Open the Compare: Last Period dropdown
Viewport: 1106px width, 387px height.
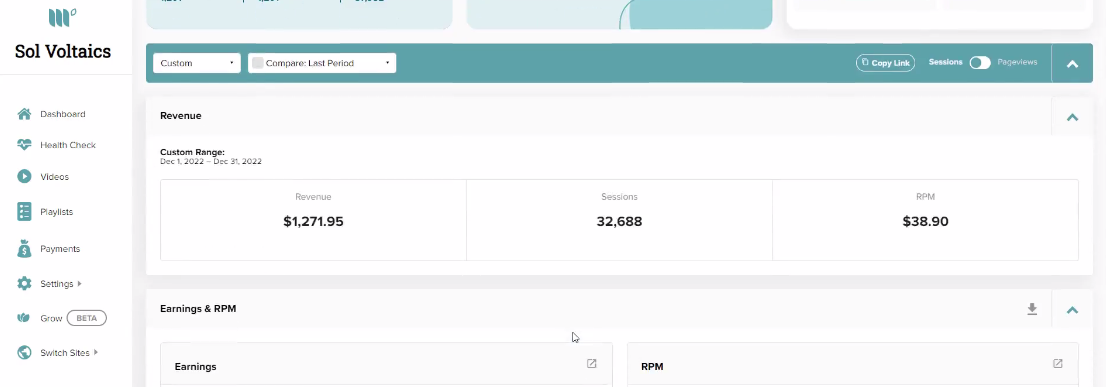(322, 63)
